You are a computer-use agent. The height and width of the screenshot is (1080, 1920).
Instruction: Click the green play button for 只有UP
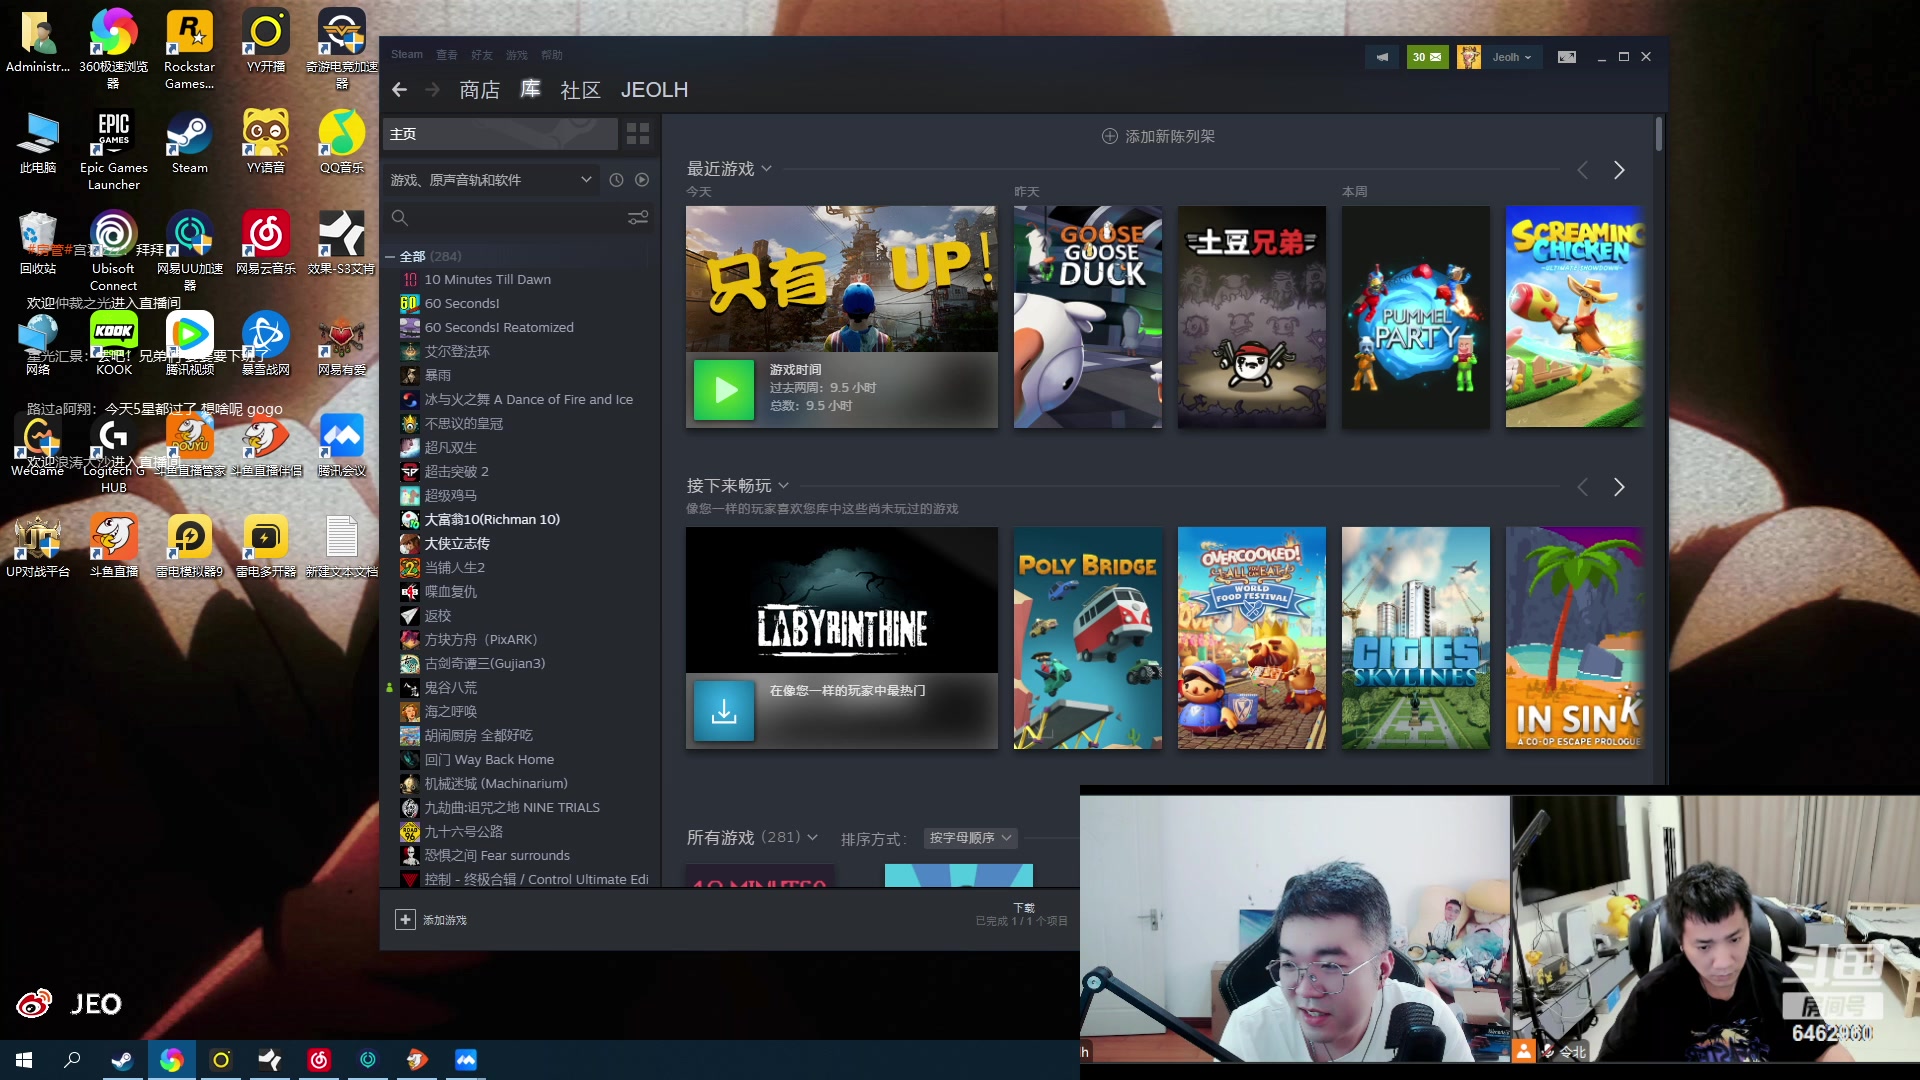tap(724, 390)
